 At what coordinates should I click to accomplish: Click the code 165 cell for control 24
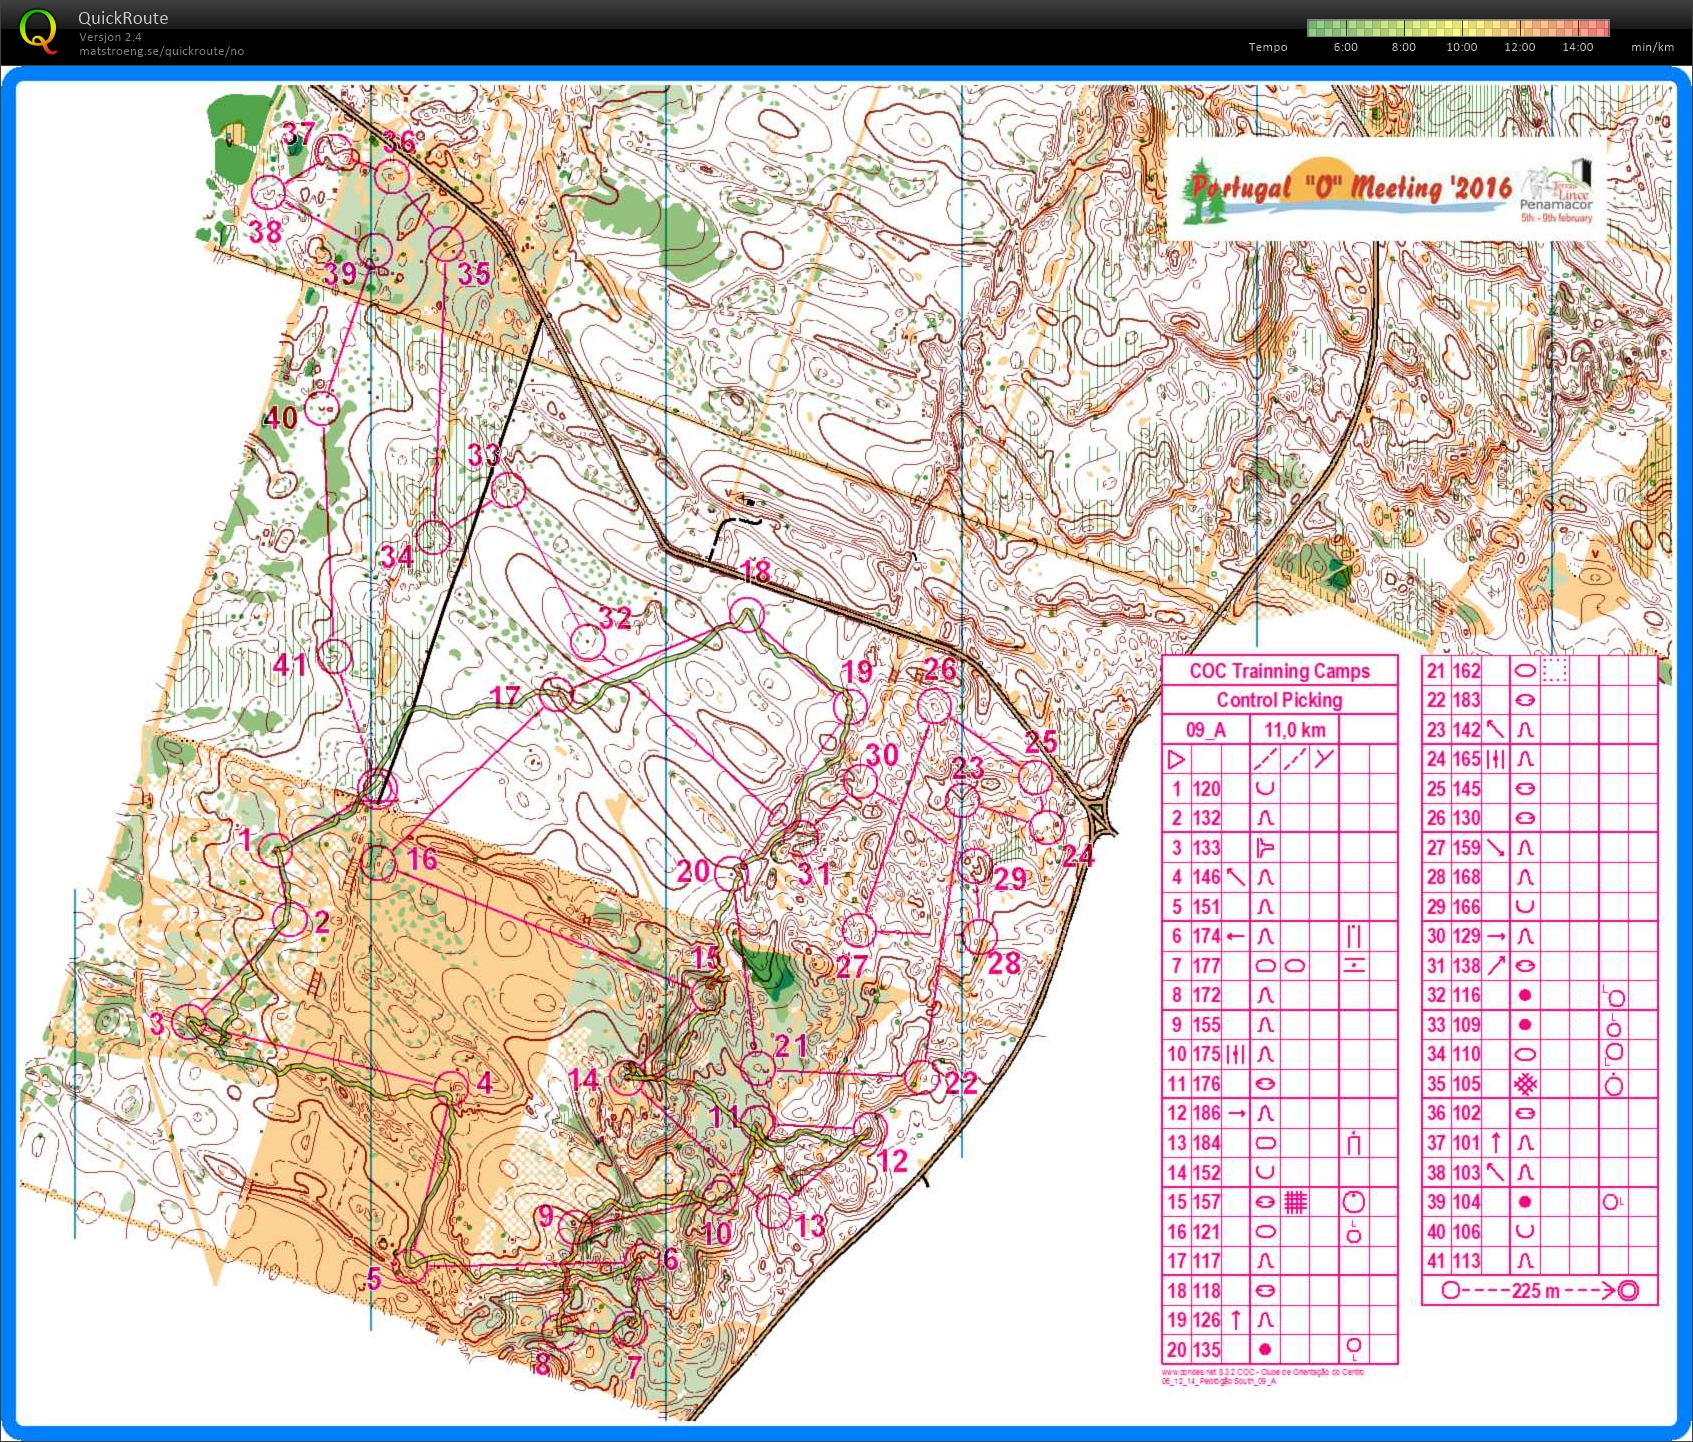tap(1466, 759)
